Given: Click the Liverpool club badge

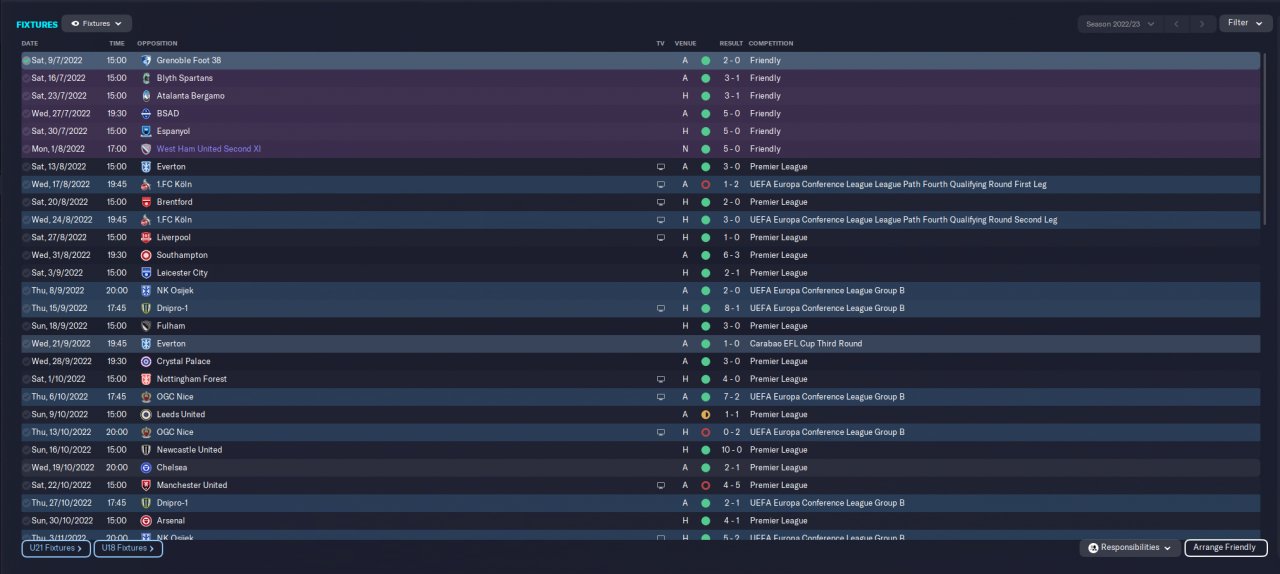Looking at the screenshot, I should pos(146,238).
